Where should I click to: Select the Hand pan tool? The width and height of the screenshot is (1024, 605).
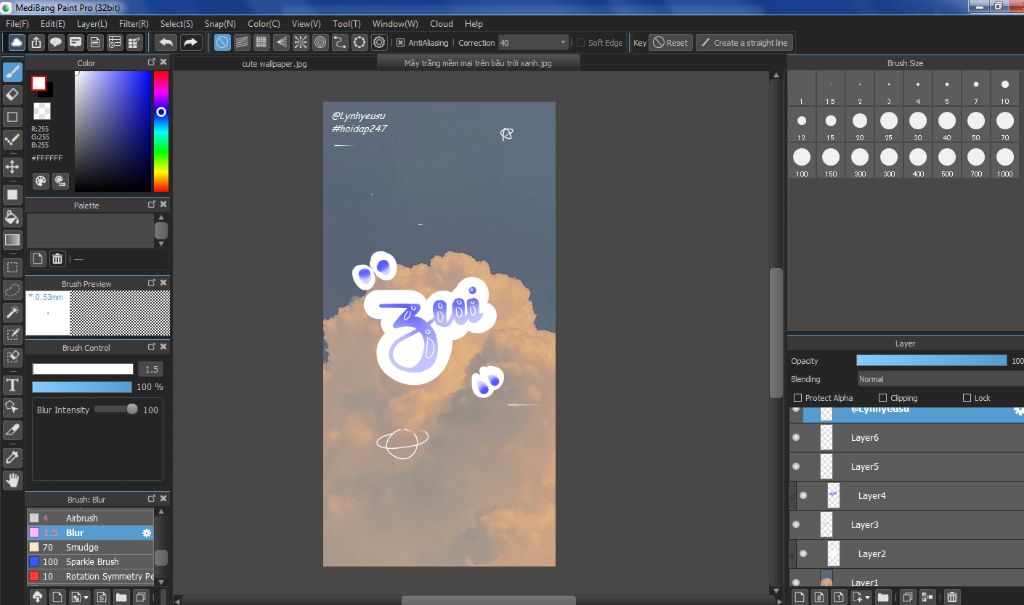coord(12,480)
